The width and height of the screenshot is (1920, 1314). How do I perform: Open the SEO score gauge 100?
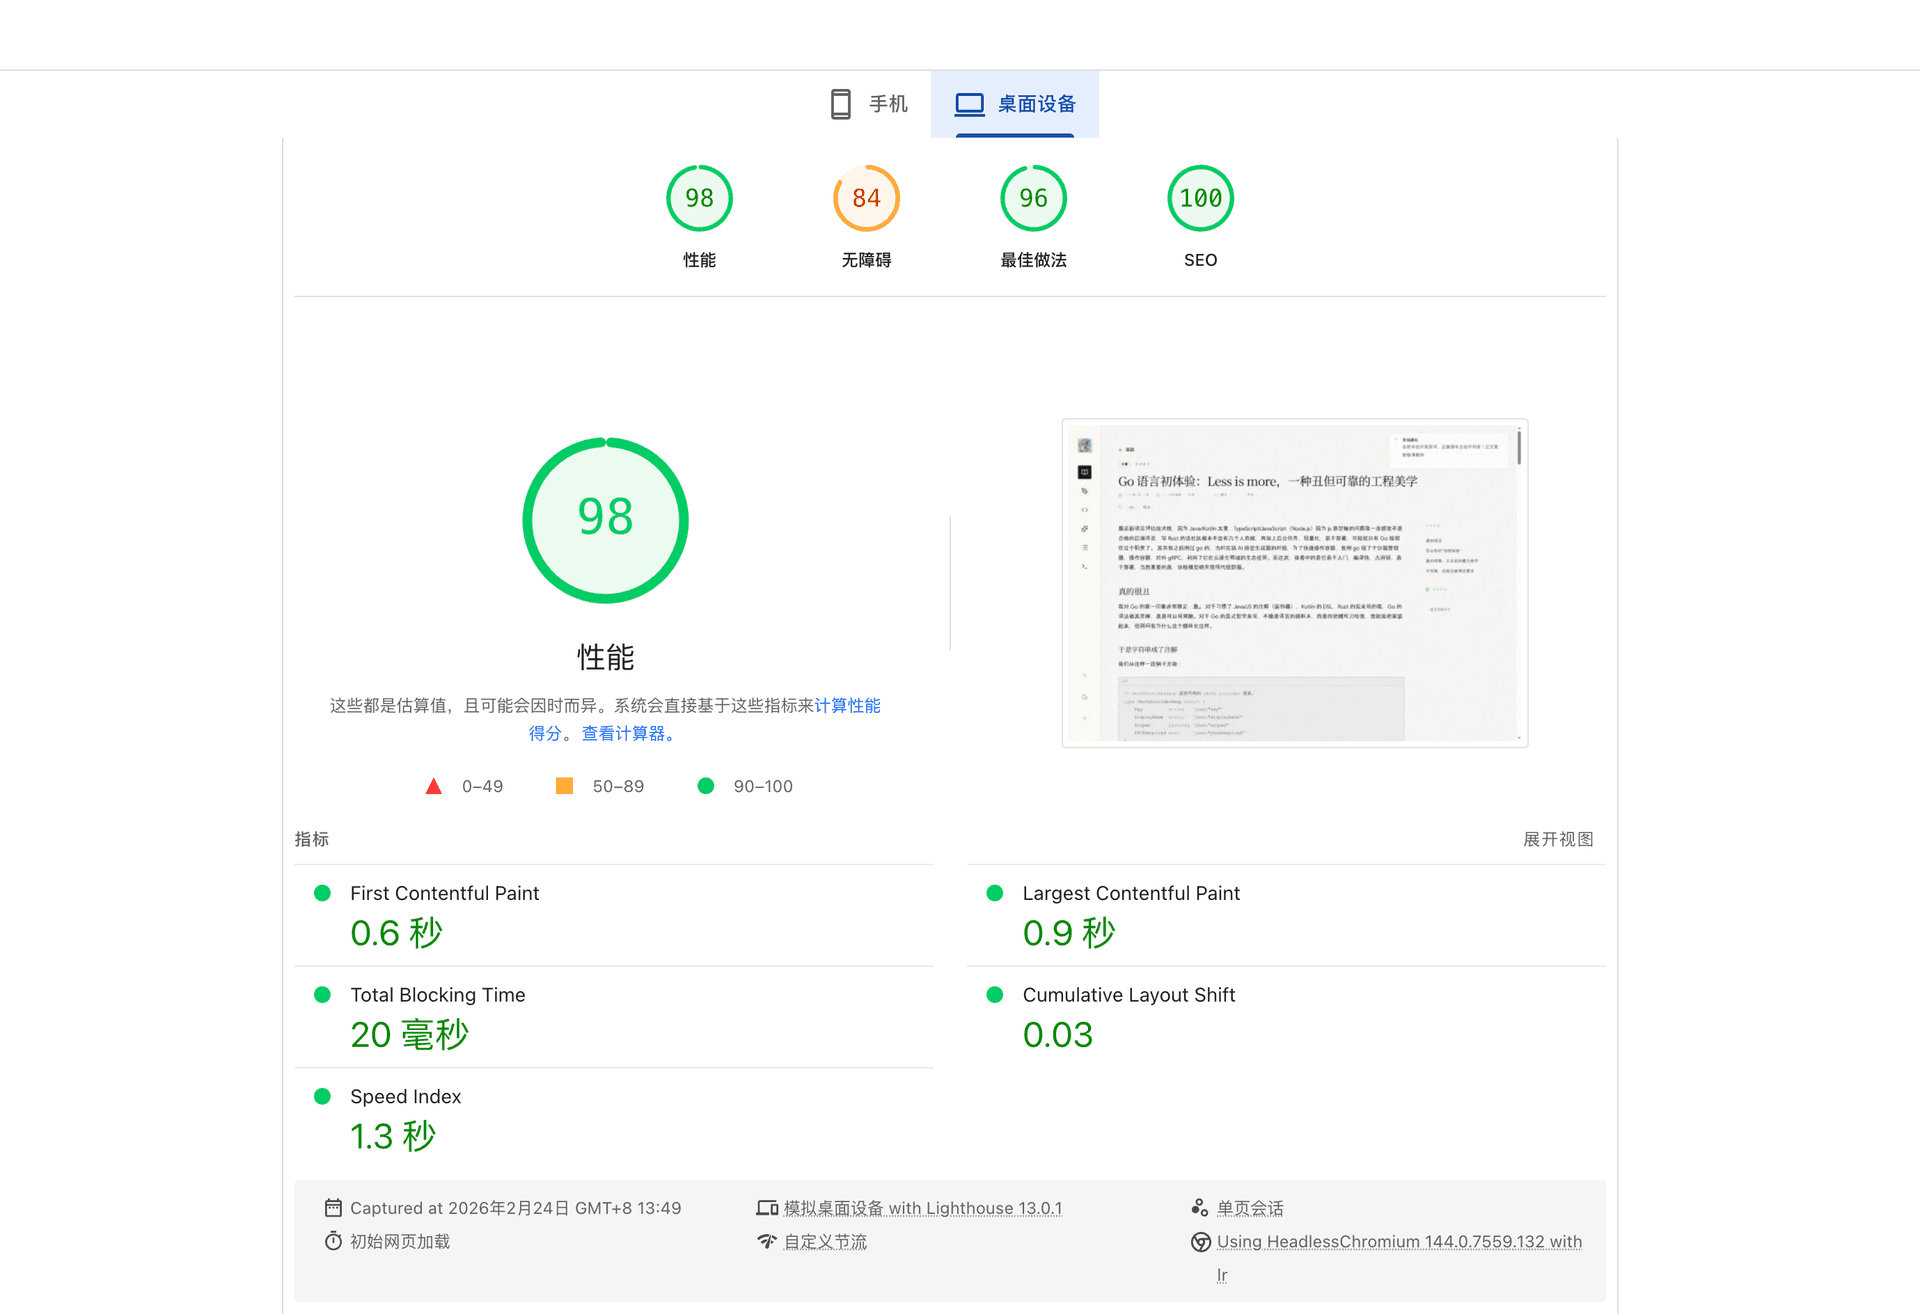click(x=1200, y=198)
